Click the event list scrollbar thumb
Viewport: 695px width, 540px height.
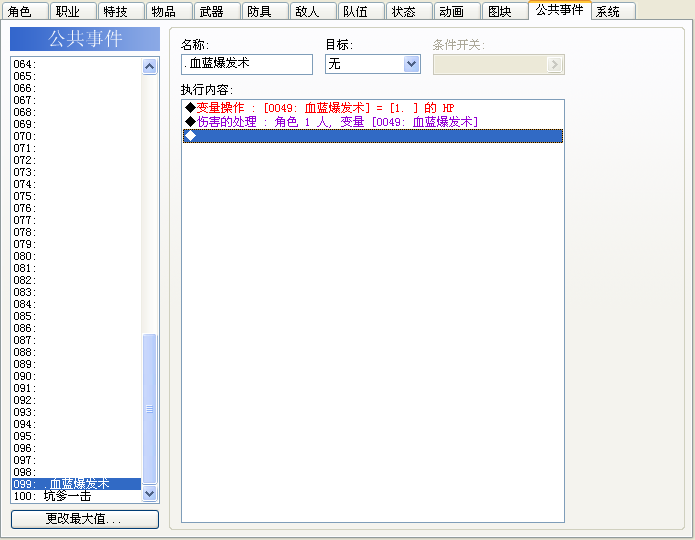[150, 409]
